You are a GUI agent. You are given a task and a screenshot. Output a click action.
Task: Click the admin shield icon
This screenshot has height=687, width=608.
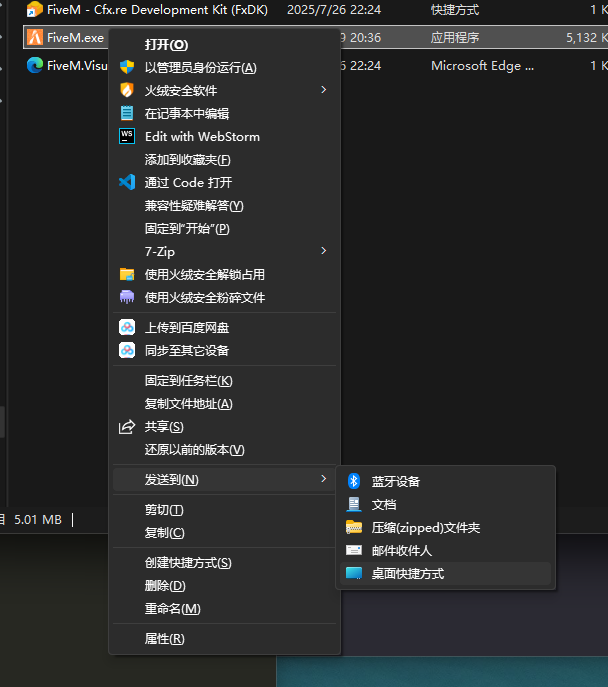127,67
